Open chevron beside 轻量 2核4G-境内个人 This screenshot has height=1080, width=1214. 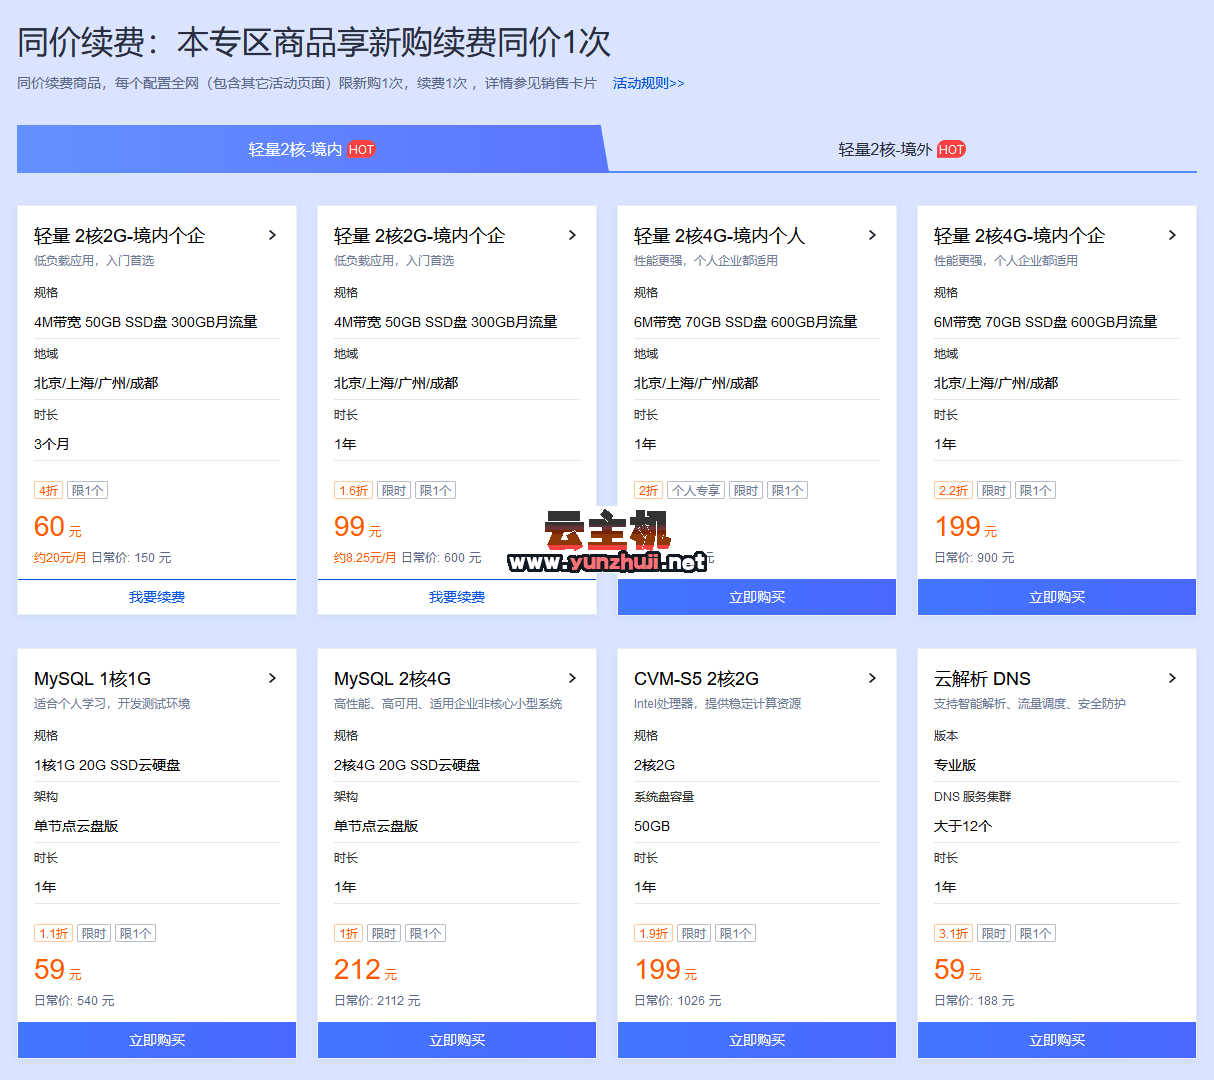(x=872, y=235)
